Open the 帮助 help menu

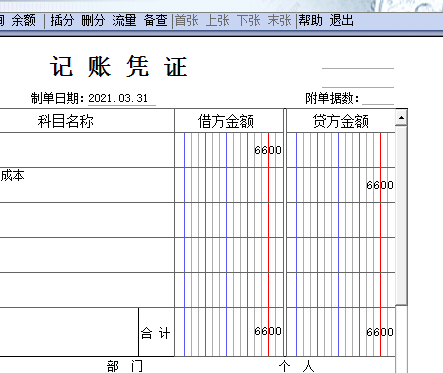pos(310,20)
